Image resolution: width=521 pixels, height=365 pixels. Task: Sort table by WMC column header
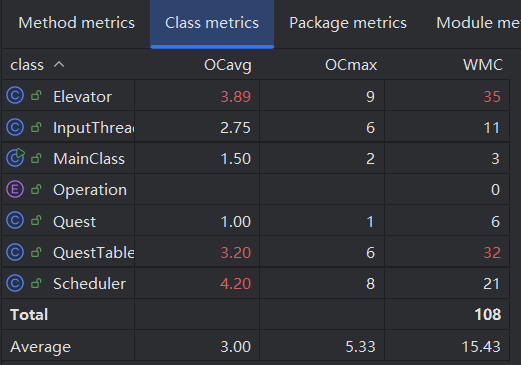click(483, 65)
